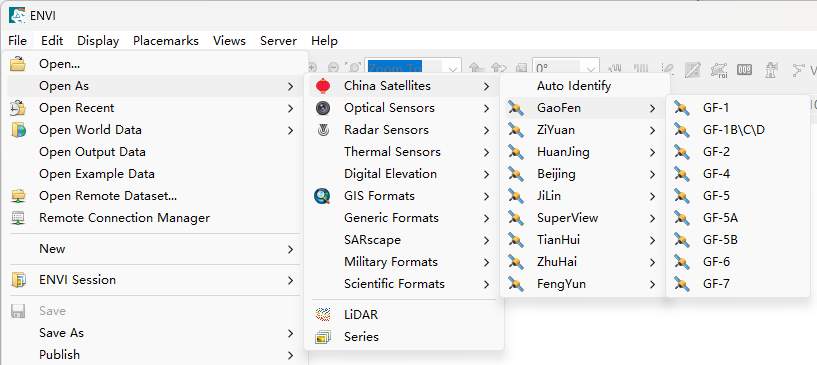Expand the SuperView satellite submenu
Viewport: 817px width, 365px height.
pyautogui.click(x=584, y=218)
